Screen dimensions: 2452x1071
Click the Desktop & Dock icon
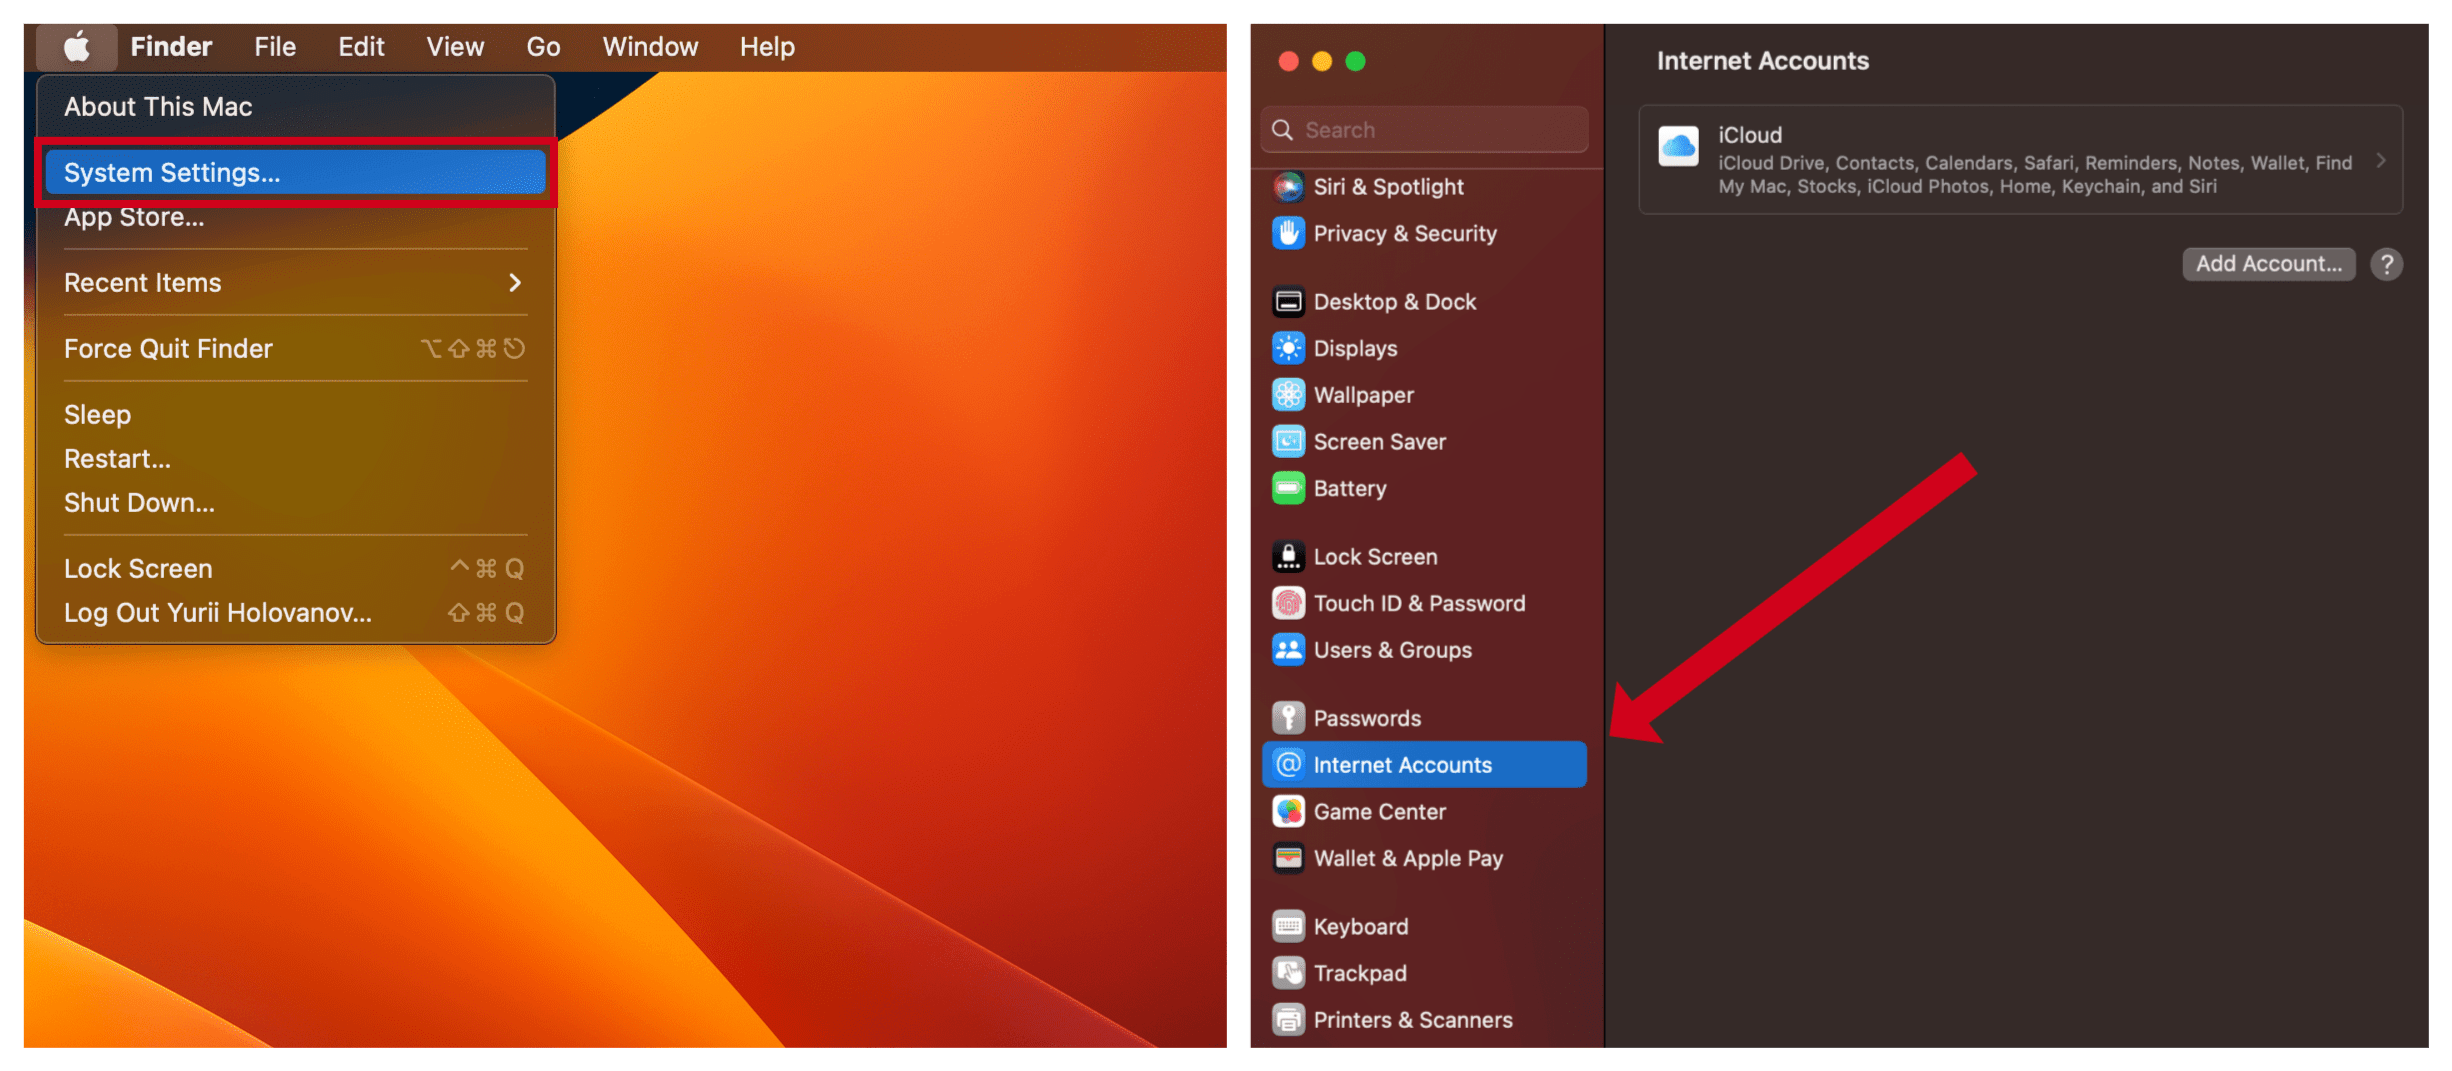(1288, 301)
